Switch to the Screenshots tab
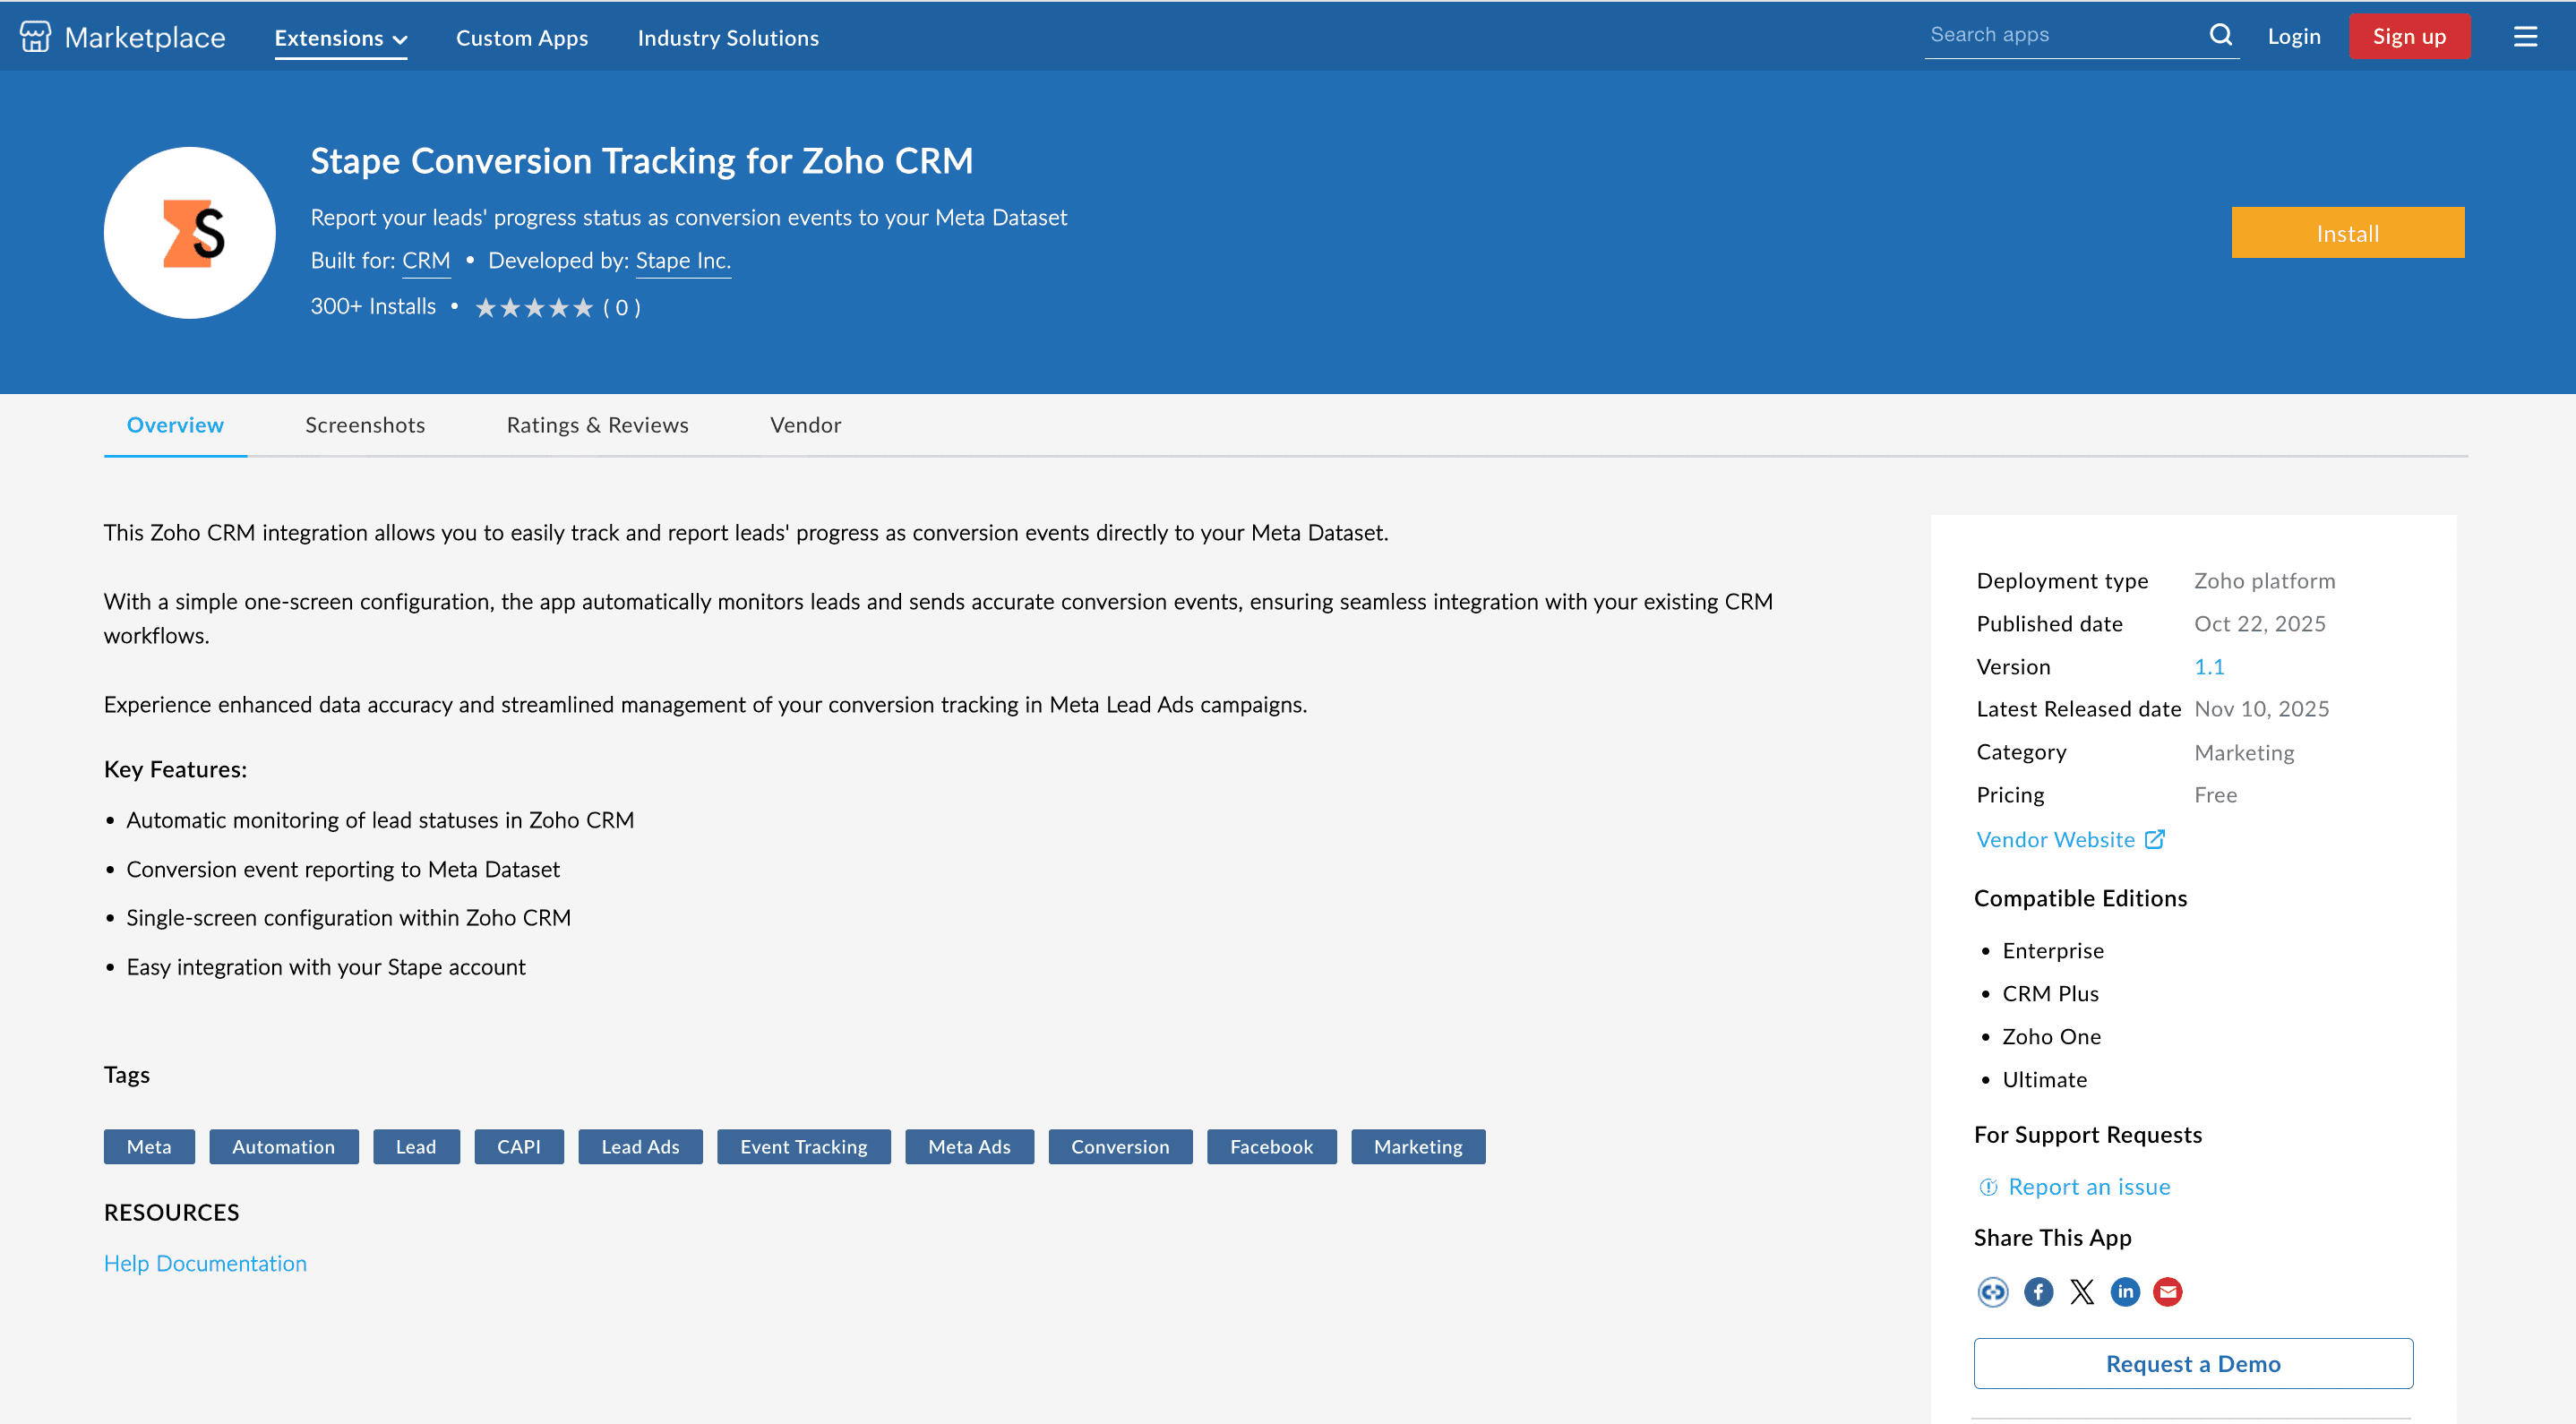 pyautogui.click(x=364, y=425)
